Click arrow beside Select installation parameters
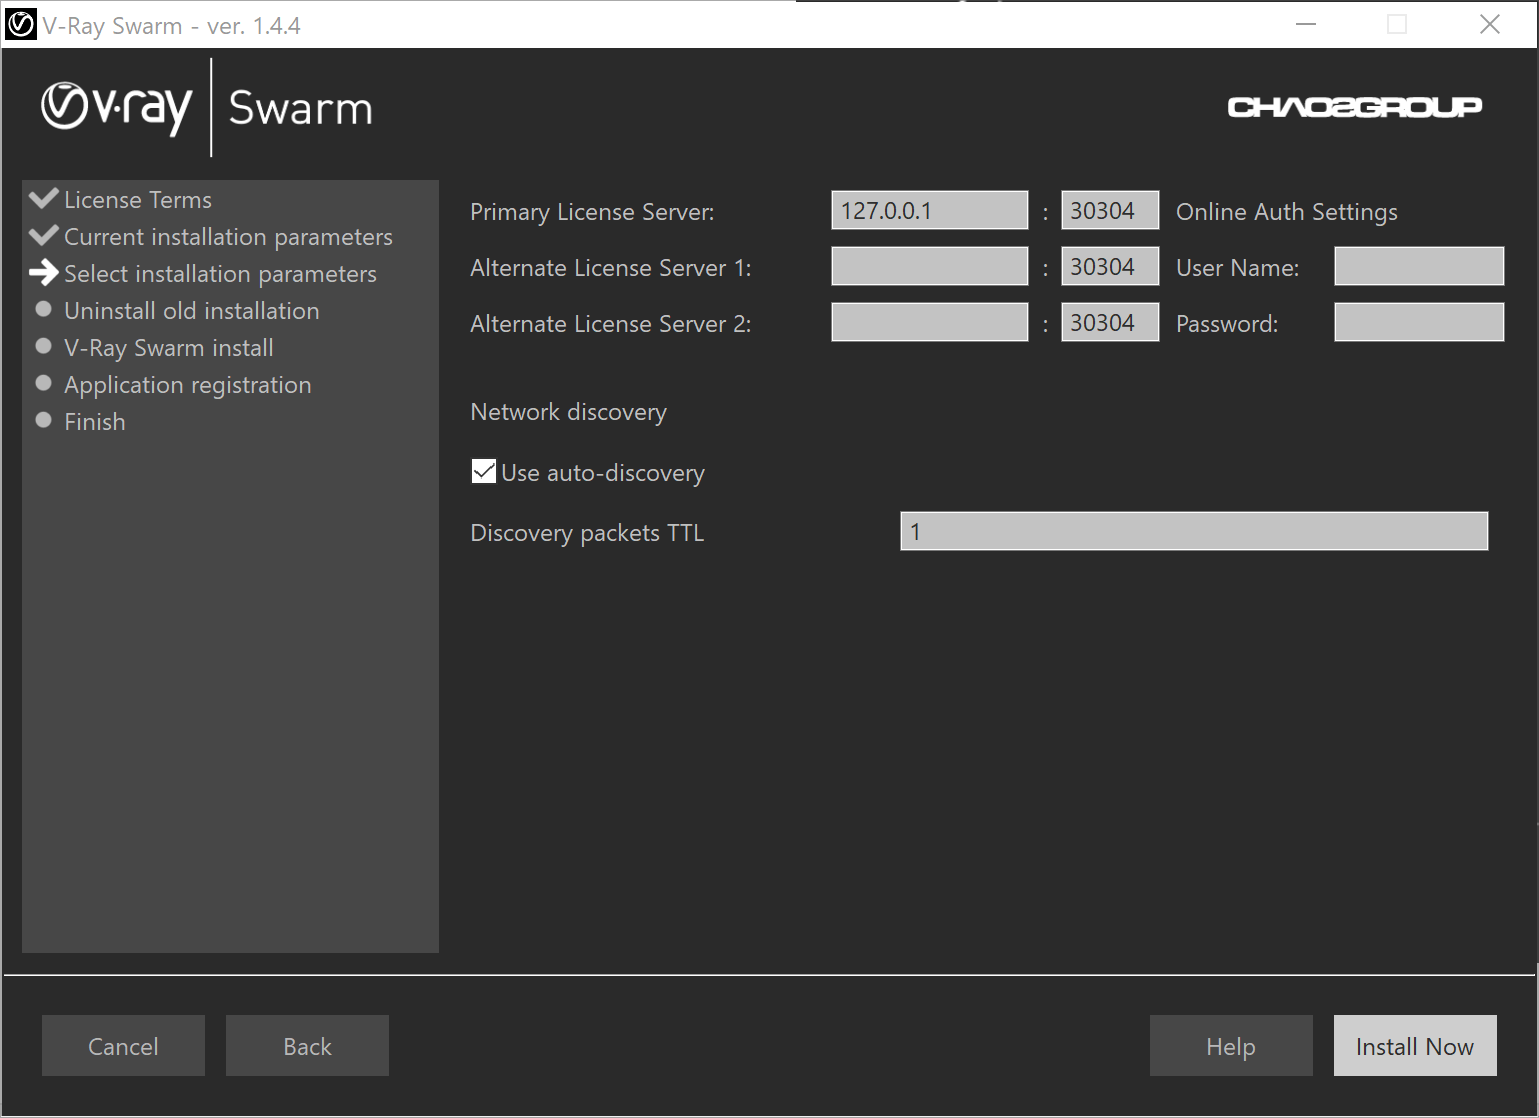Viewport: 1539px width, 1118px height. pyautogui.click(x=44, y=272)
